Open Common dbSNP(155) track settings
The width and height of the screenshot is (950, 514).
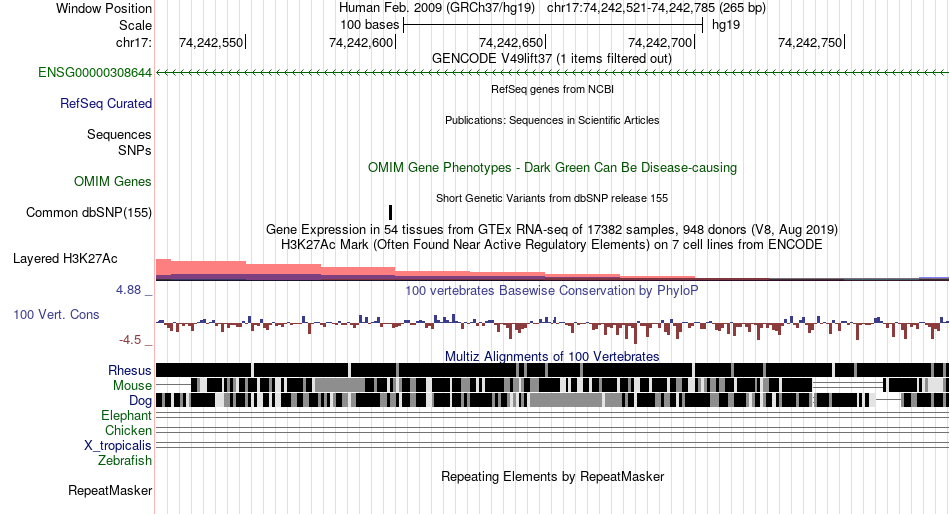[x=89, y=213]
